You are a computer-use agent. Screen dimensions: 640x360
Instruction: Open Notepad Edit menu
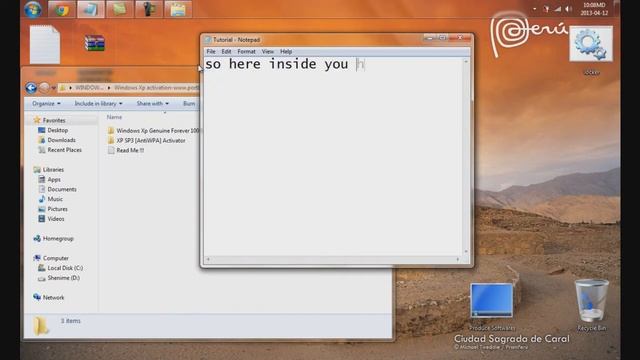pos(226,51)
